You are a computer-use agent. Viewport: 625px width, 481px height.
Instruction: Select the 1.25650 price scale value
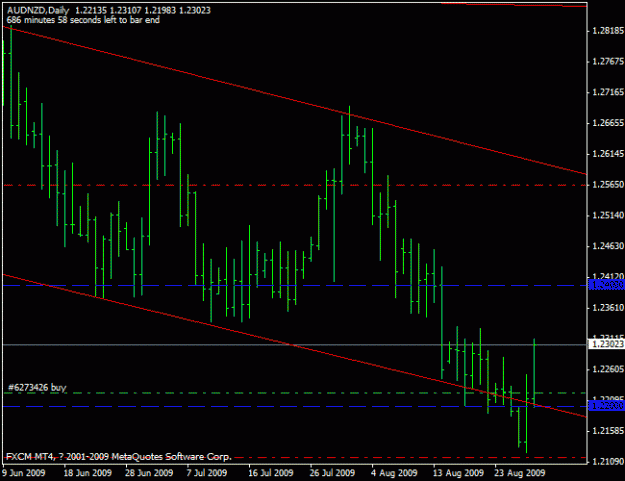click(x=608, y=184)
